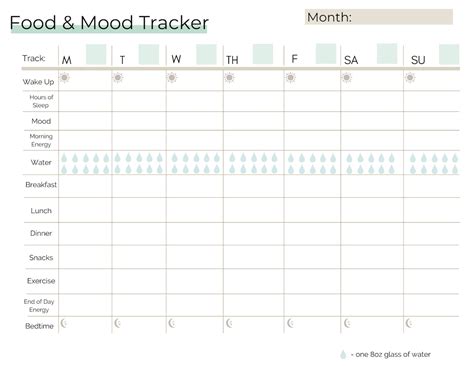Screen dimensions: 474x366
Task: Click the Food & Mood Tracker title
Action: [109, 23]
